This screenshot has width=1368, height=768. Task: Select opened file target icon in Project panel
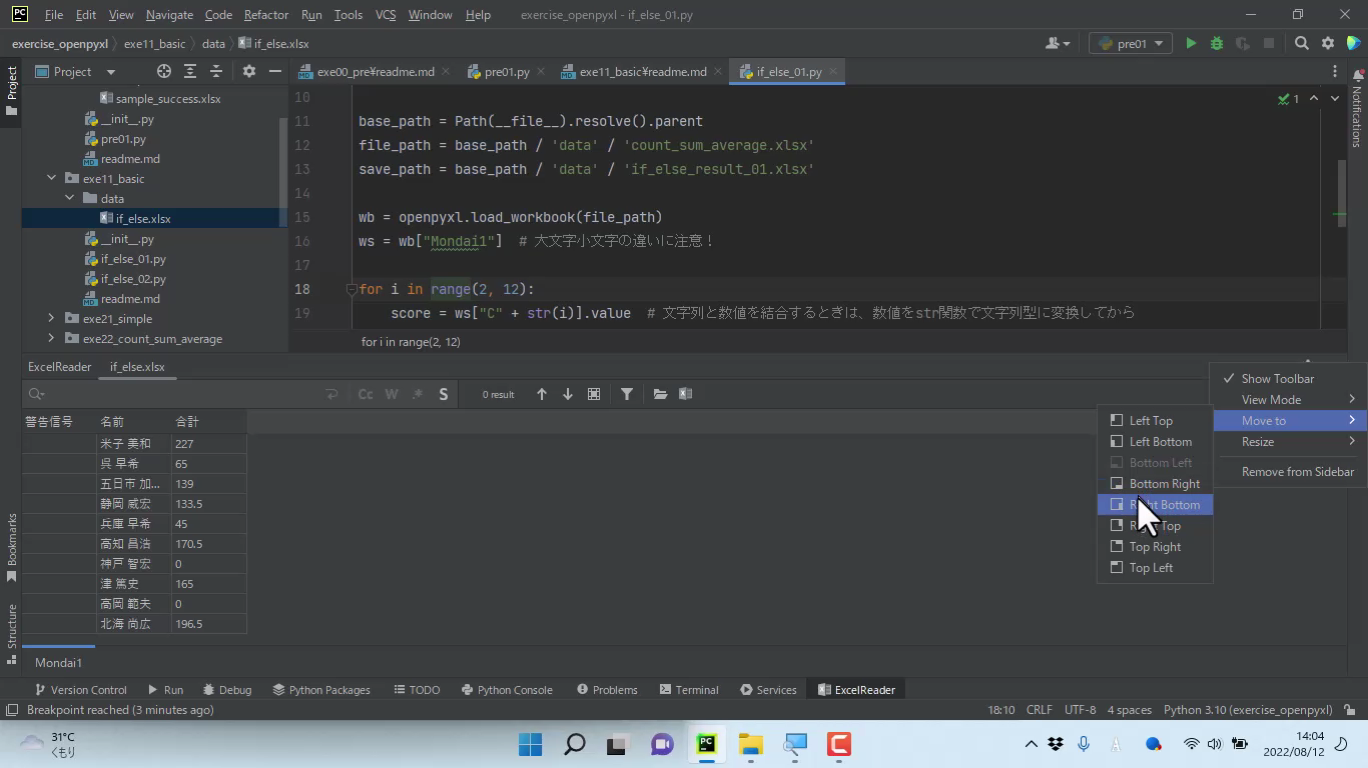[164, 72]
